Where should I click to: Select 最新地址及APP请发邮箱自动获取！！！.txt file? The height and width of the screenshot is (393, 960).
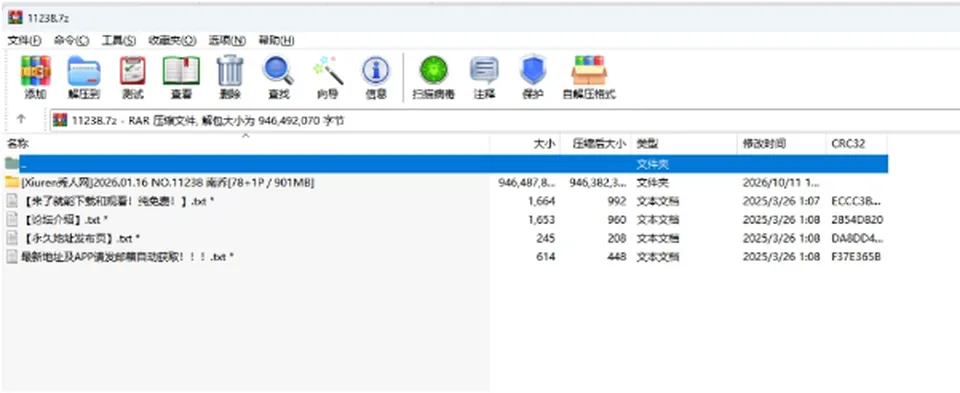[127, 256]
